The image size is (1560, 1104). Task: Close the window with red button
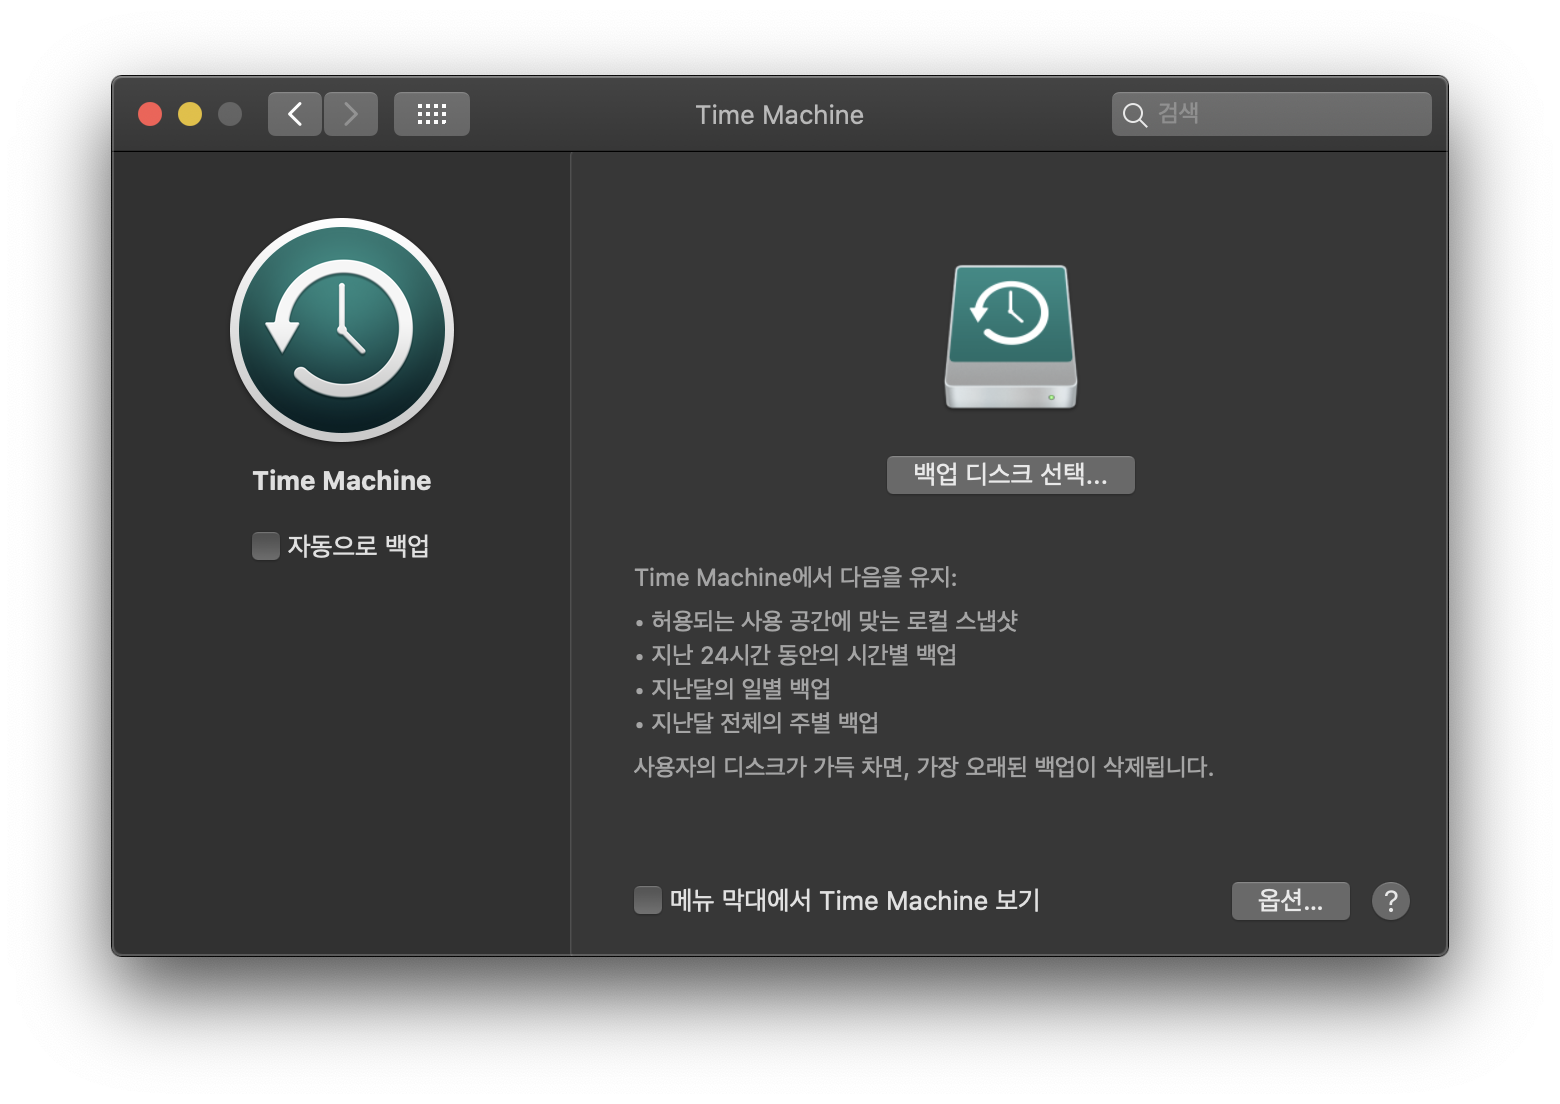point(150,114)
